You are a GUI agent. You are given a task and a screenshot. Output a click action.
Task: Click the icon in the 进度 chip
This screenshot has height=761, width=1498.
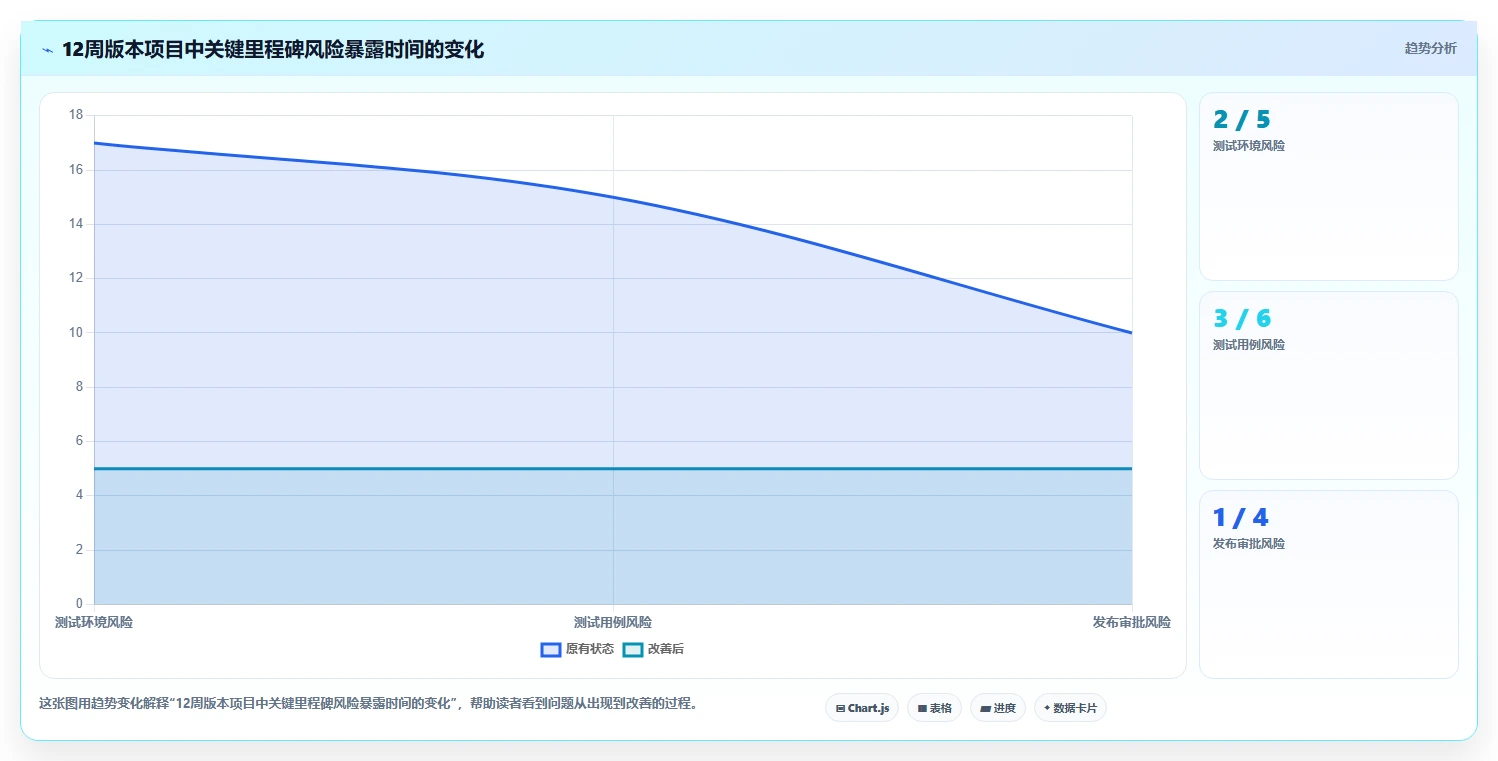985,708
